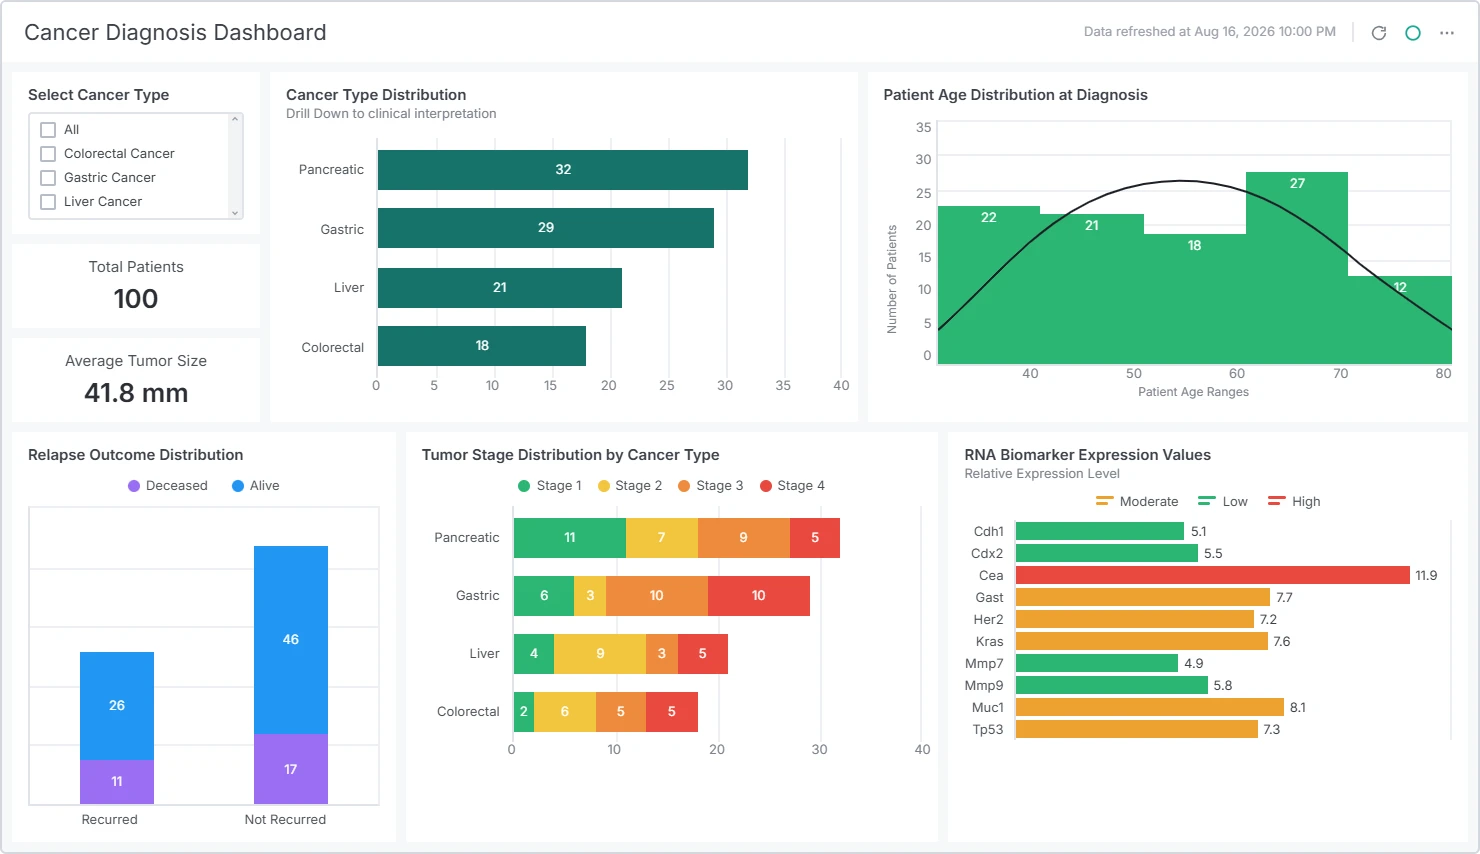Toggle the Stage 2 legend entry

pyautogui.click(x=630, y=486)
